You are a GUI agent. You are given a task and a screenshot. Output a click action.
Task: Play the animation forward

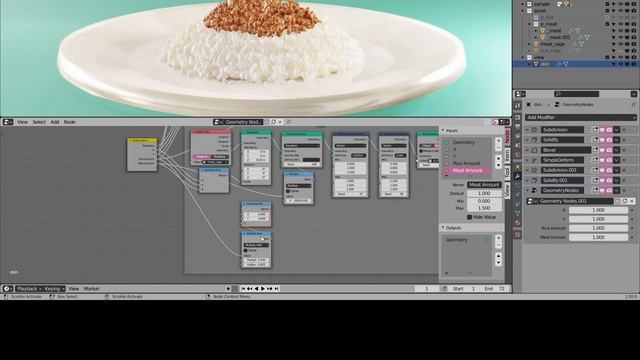(x=263, y=289)
